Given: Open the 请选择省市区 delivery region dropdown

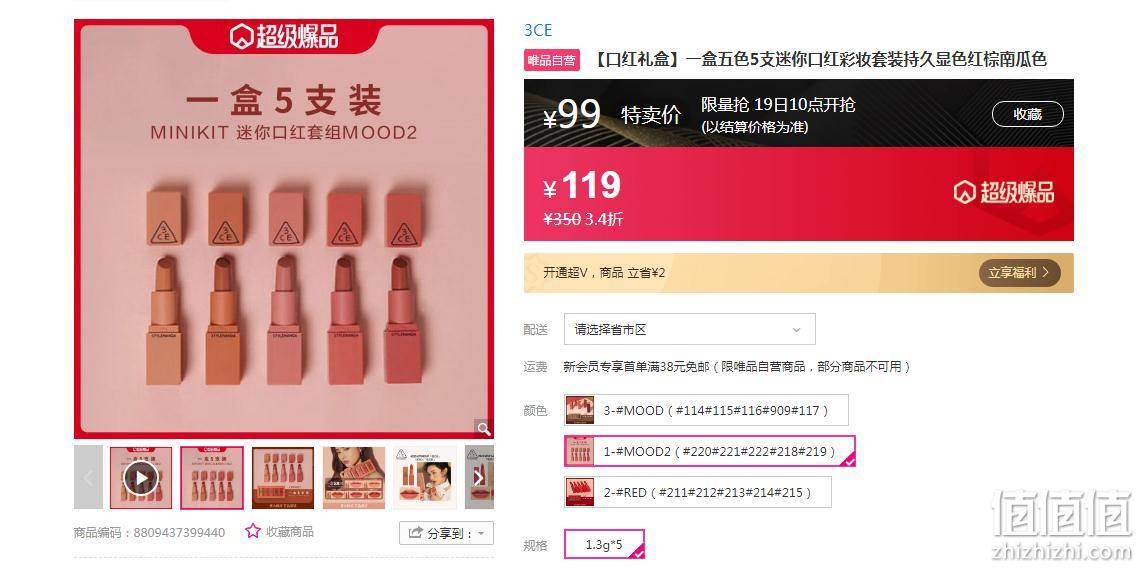Looking at the screenshot, I should point(689,330).
